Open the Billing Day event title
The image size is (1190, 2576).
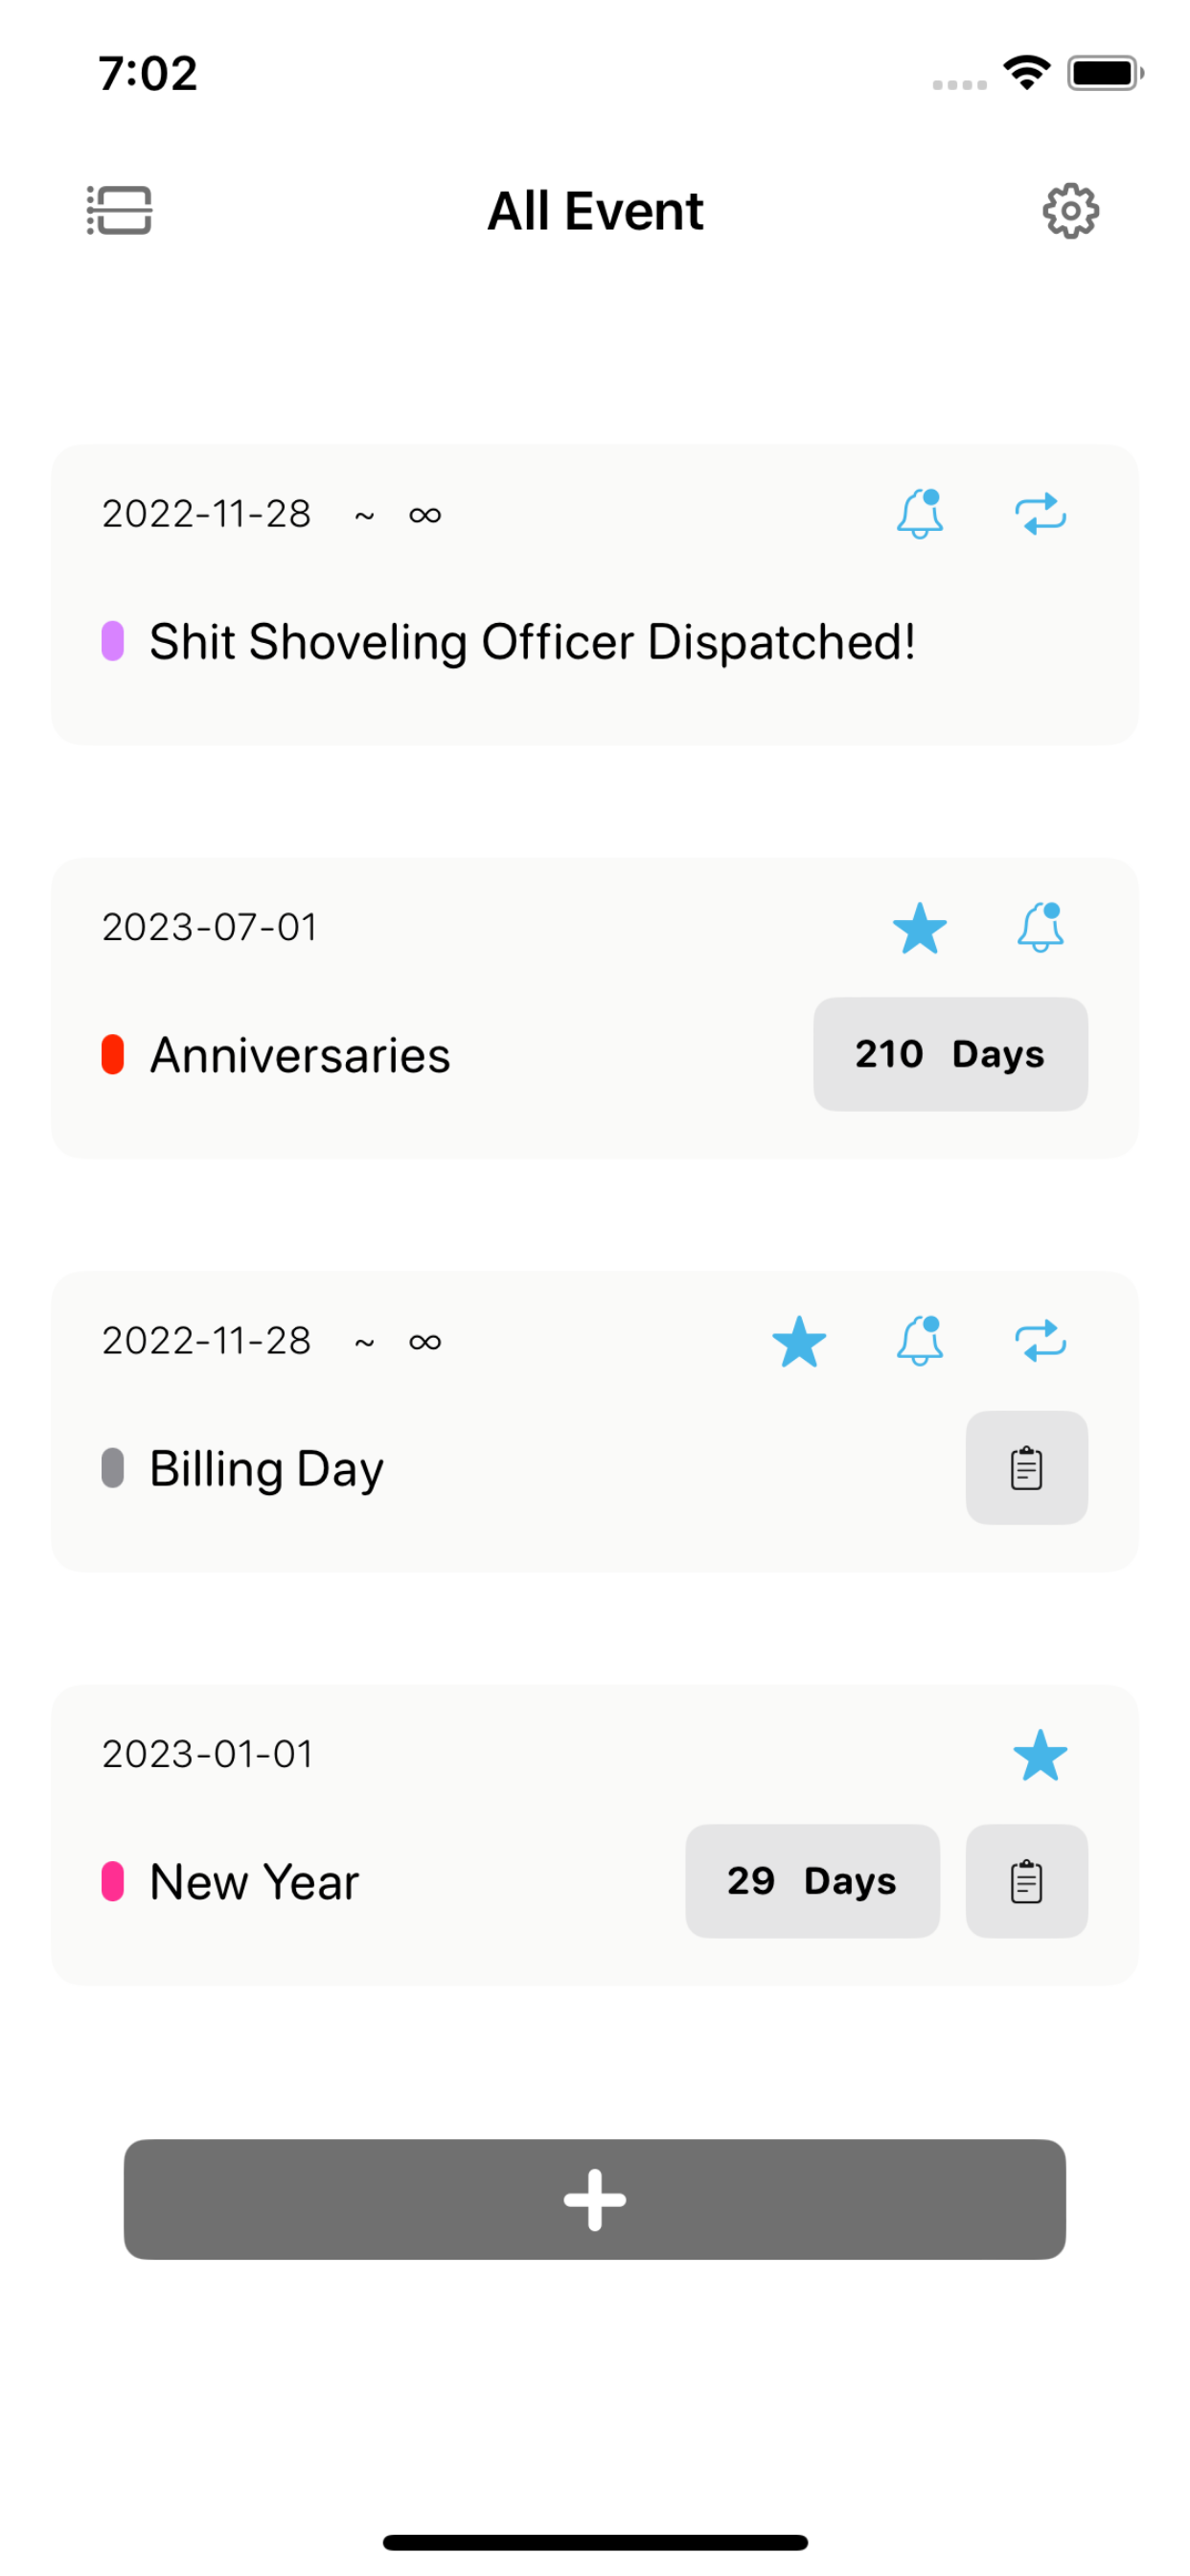(x=266, y=1469)
